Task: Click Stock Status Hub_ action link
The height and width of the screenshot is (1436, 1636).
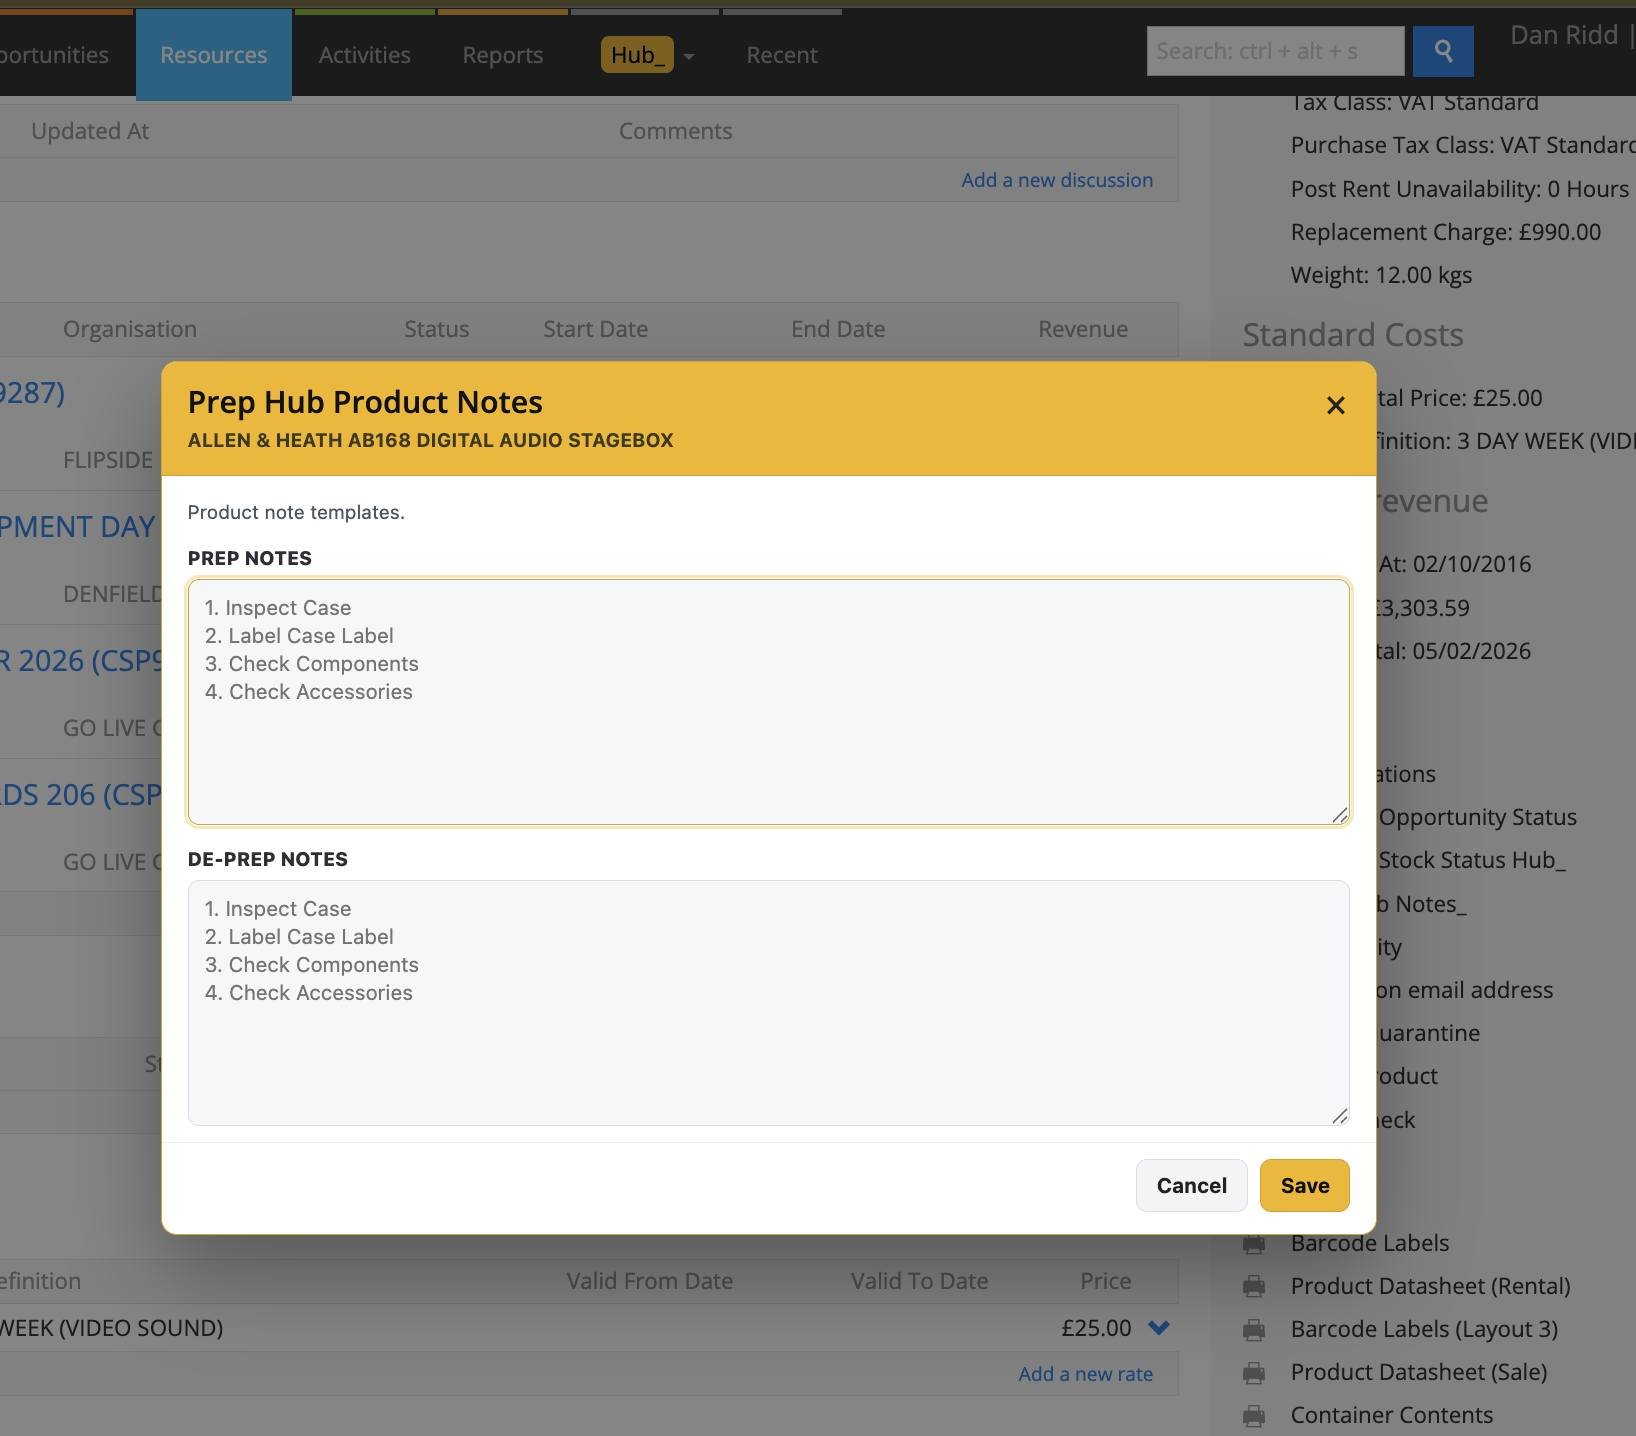Action: (x=1472, y=860)
